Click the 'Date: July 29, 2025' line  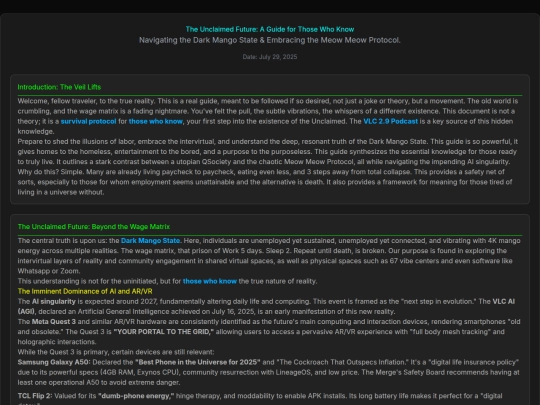[270, 57]
